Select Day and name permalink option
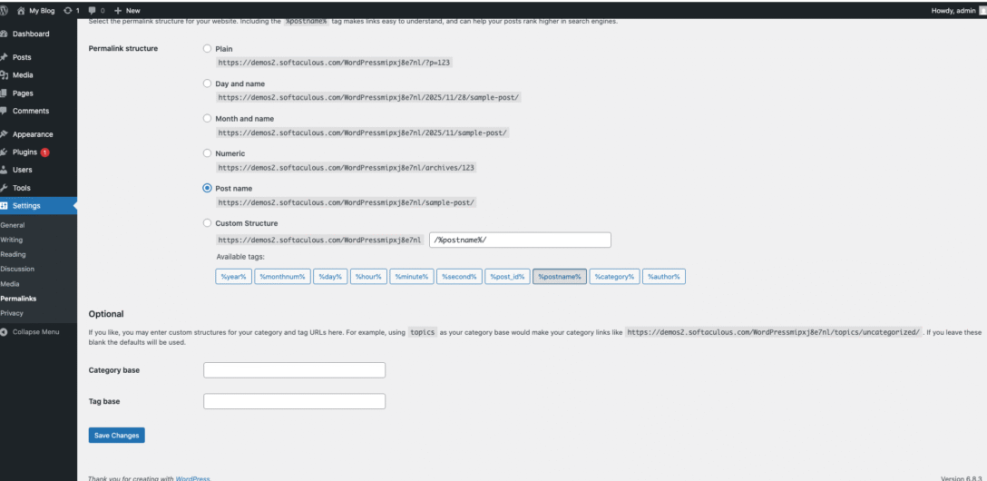This screenshot has width=987, height=481. (x=207, y=83)
